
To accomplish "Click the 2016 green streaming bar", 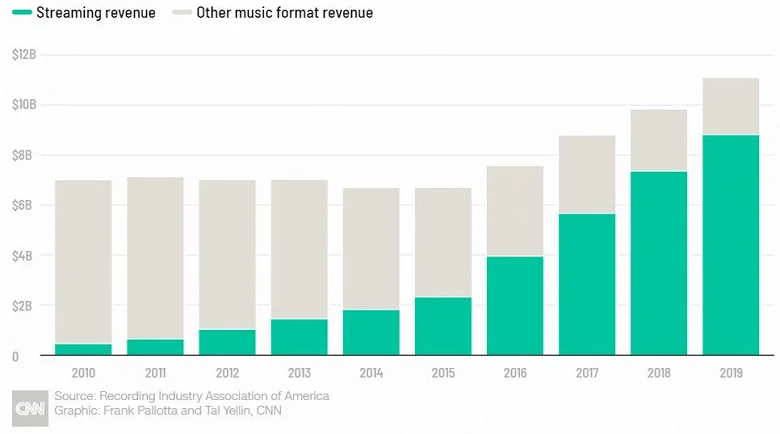I will coord(515,306).
